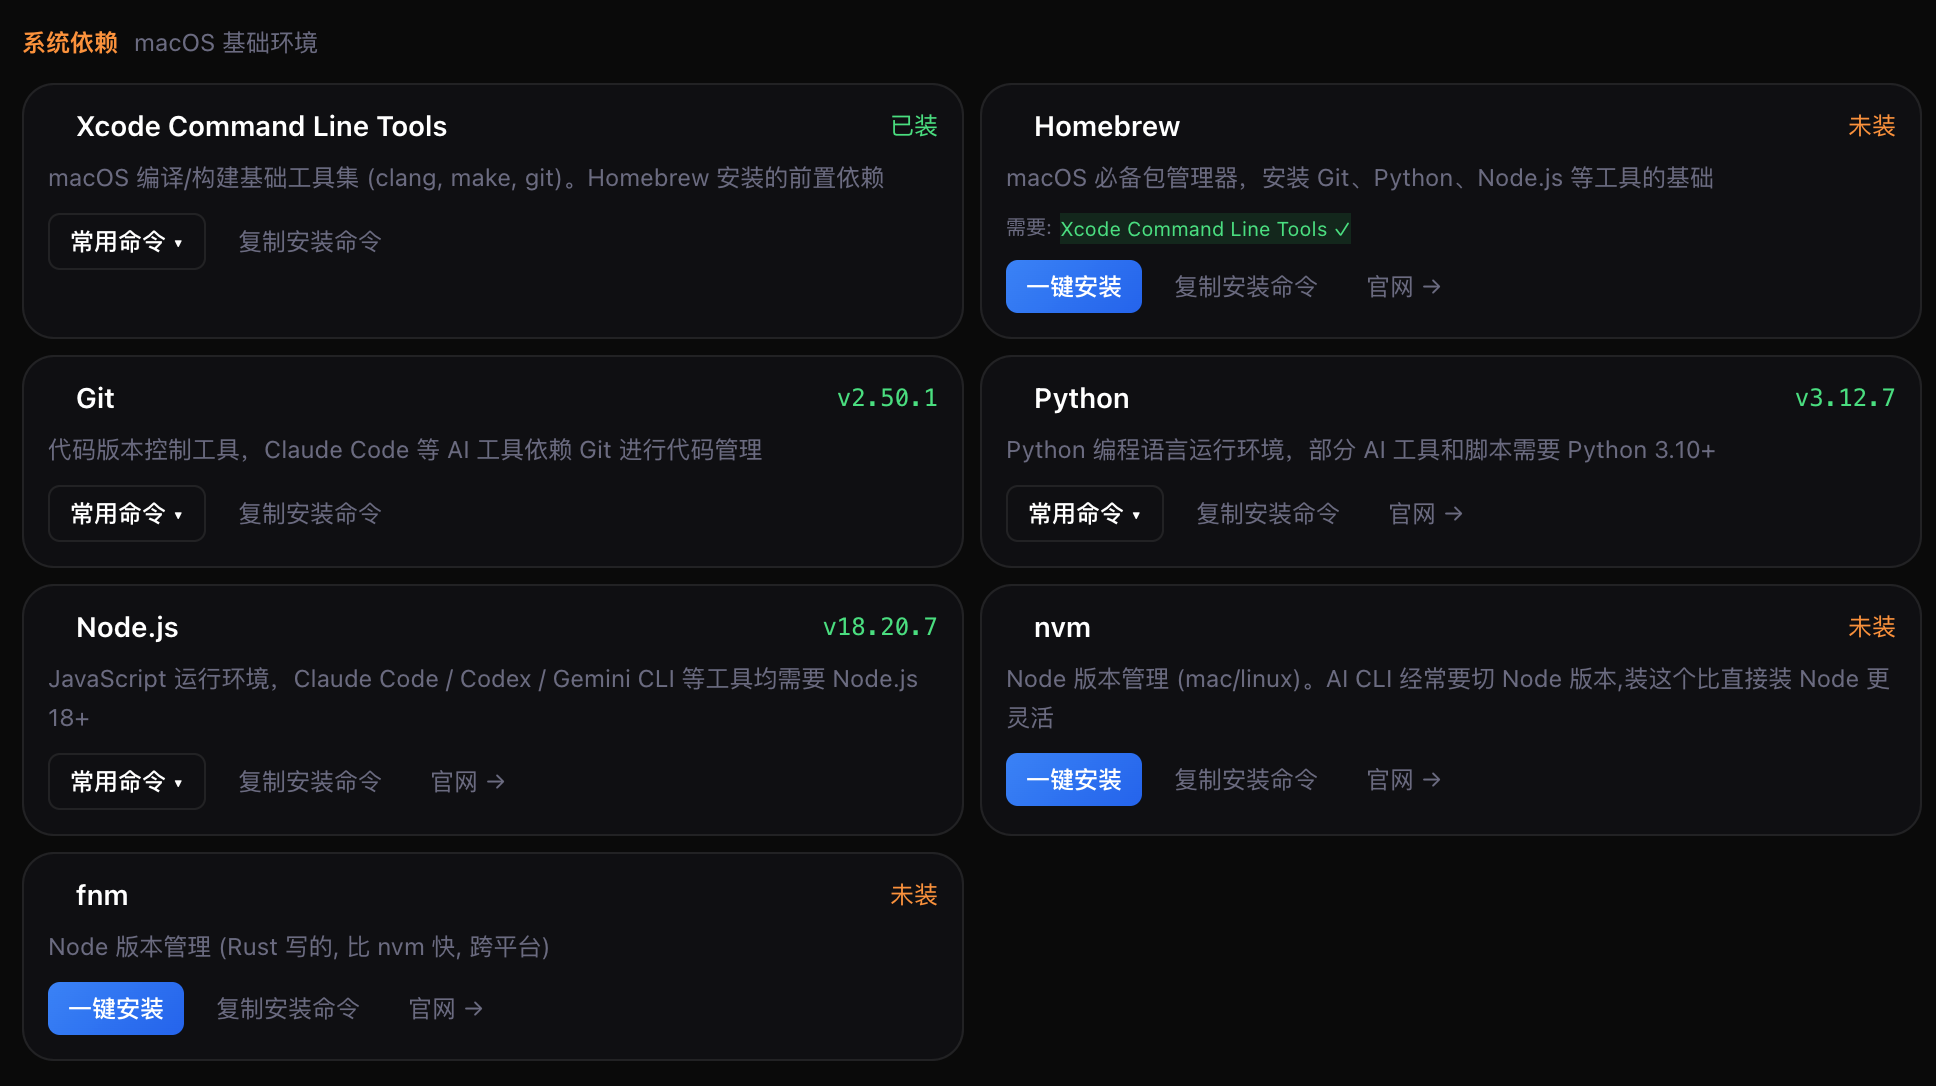
Task: Click the Xcode Command Line Tools requirement tag
Action: (1205, 229)
